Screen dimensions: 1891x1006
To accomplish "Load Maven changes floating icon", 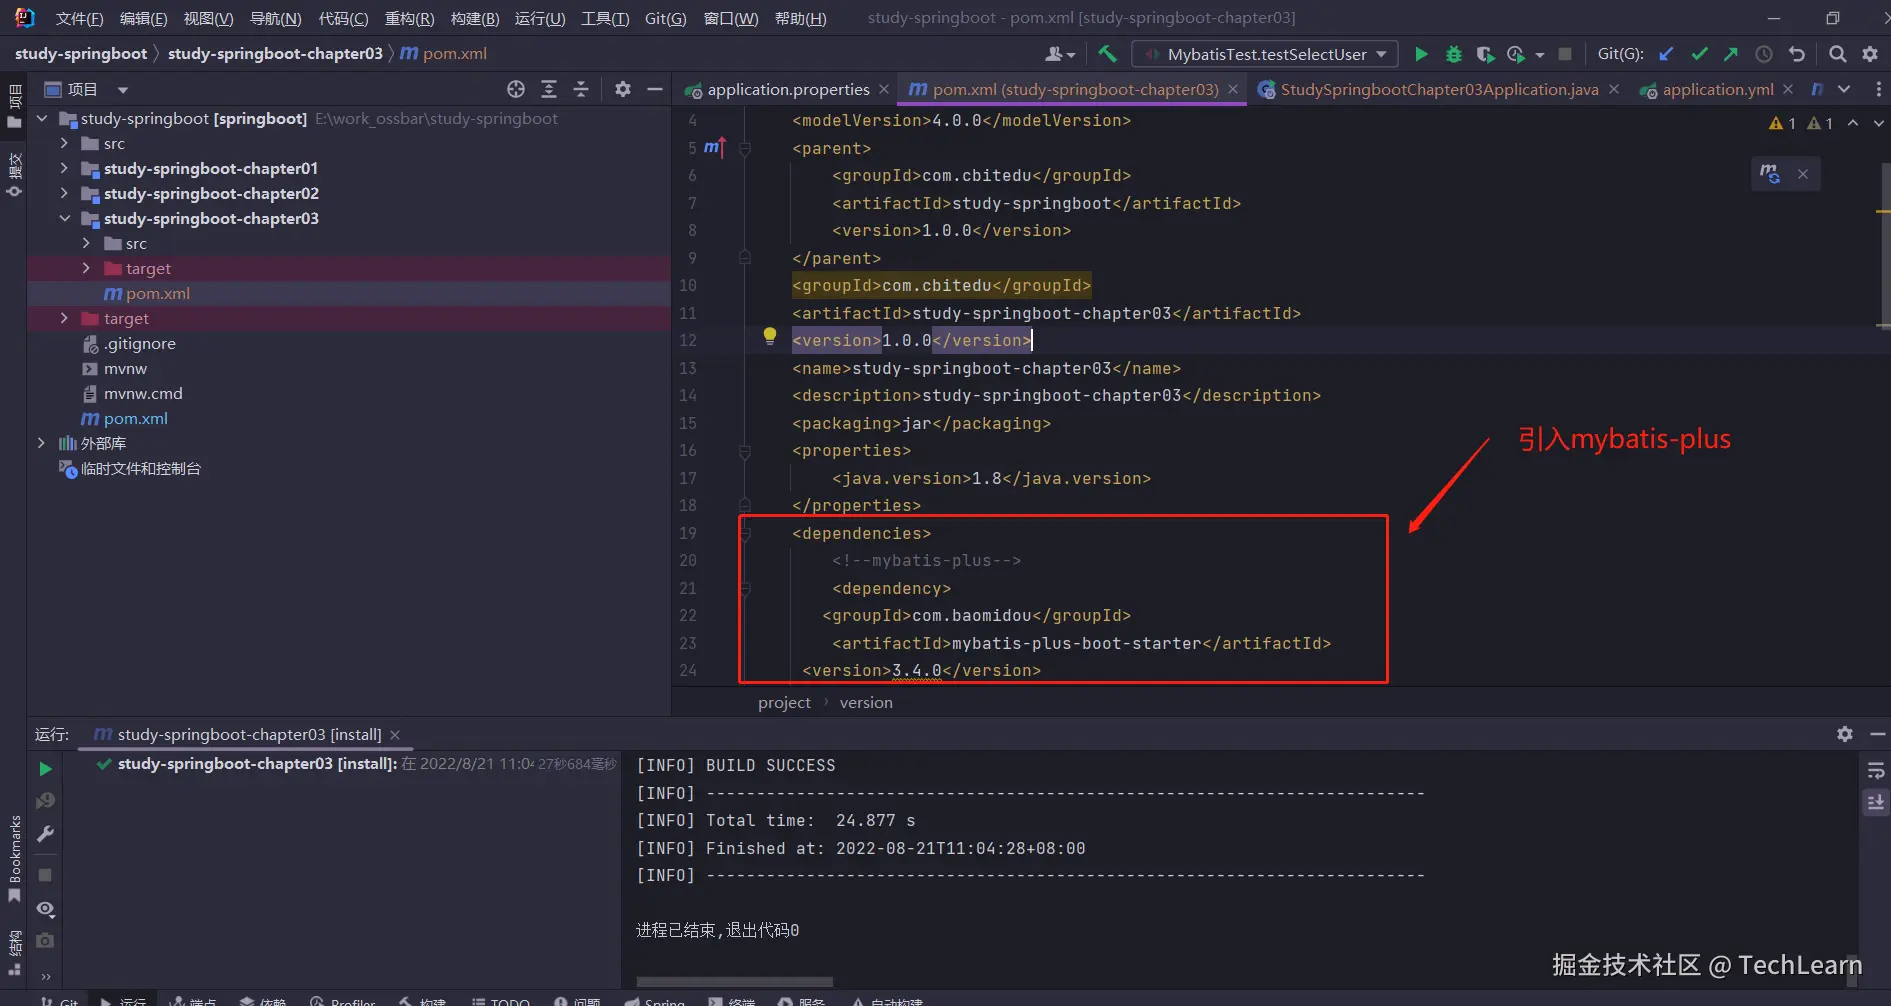I will pyautogui.click(x=1770, y=174).
